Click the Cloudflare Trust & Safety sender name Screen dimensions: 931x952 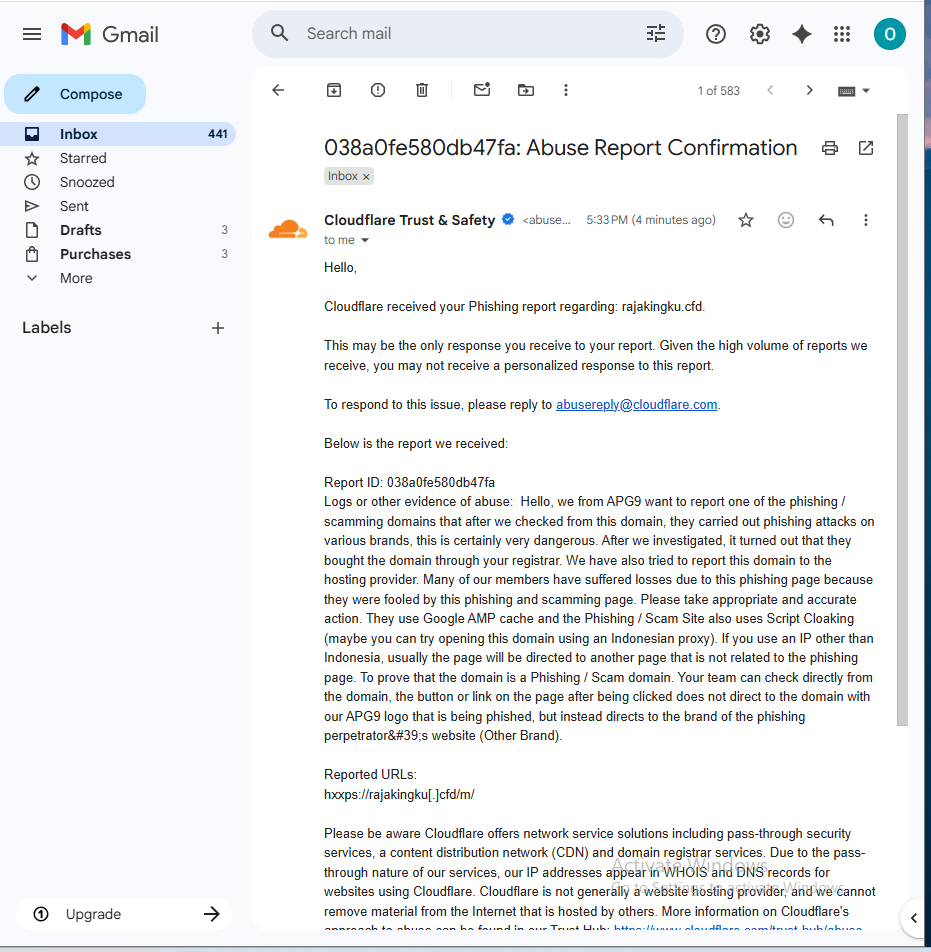coord(409,220)
